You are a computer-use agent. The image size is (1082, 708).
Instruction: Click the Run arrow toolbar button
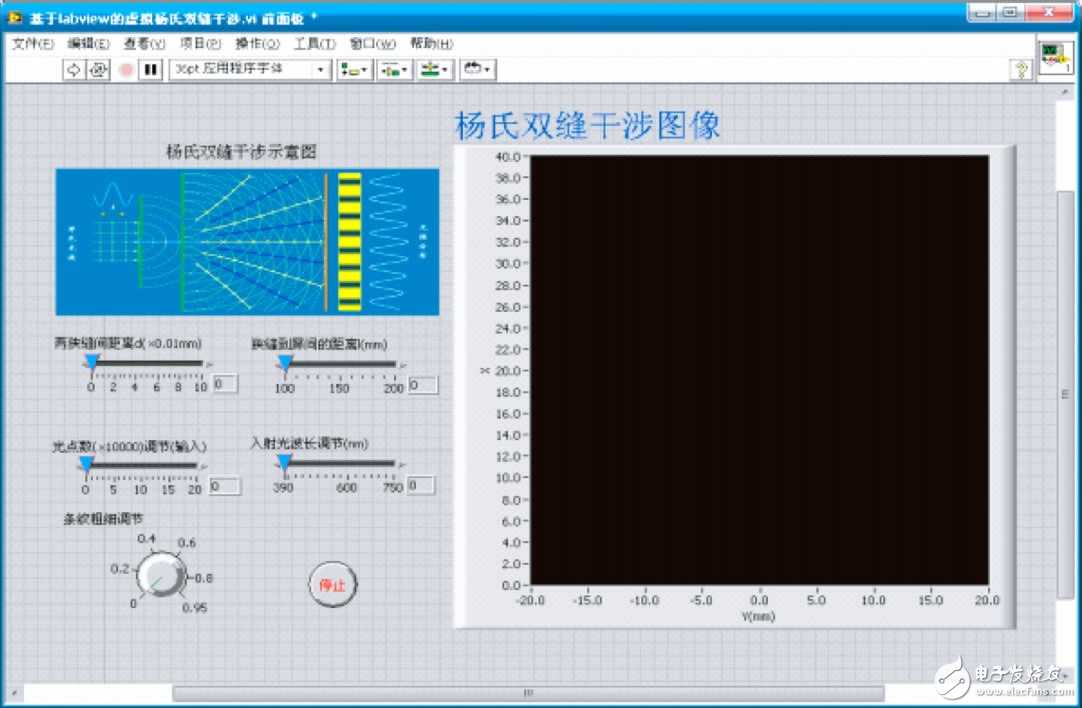click(x=74, y=70)
